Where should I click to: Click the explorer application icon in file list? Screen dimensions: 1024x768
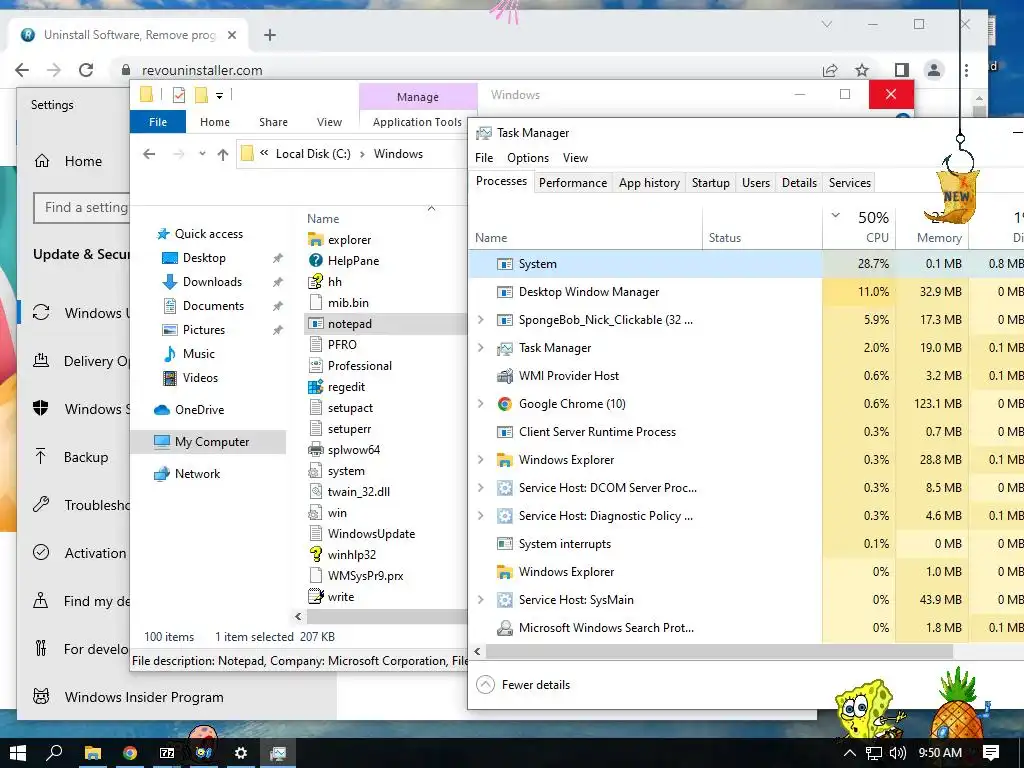tap(315, 240)
